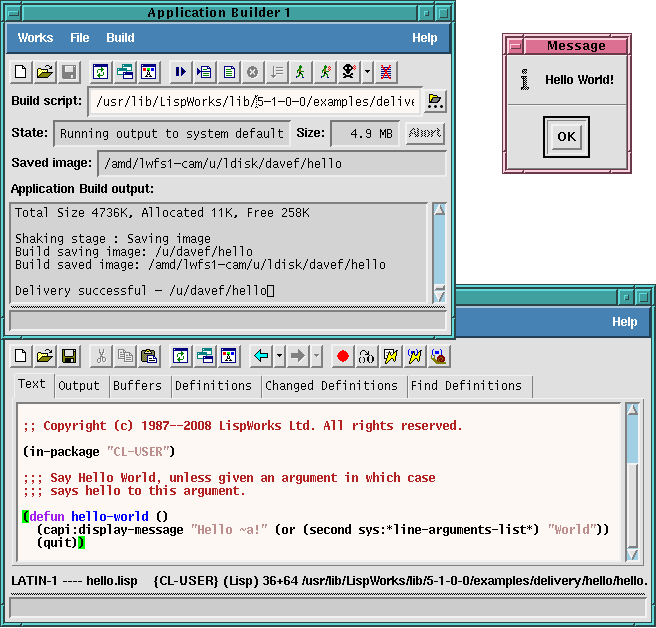Image resolution: width=656 pixels, height=628 pixels.
Task: Click the grayed sort-lines arrow icon
Action: click(277, 72)
